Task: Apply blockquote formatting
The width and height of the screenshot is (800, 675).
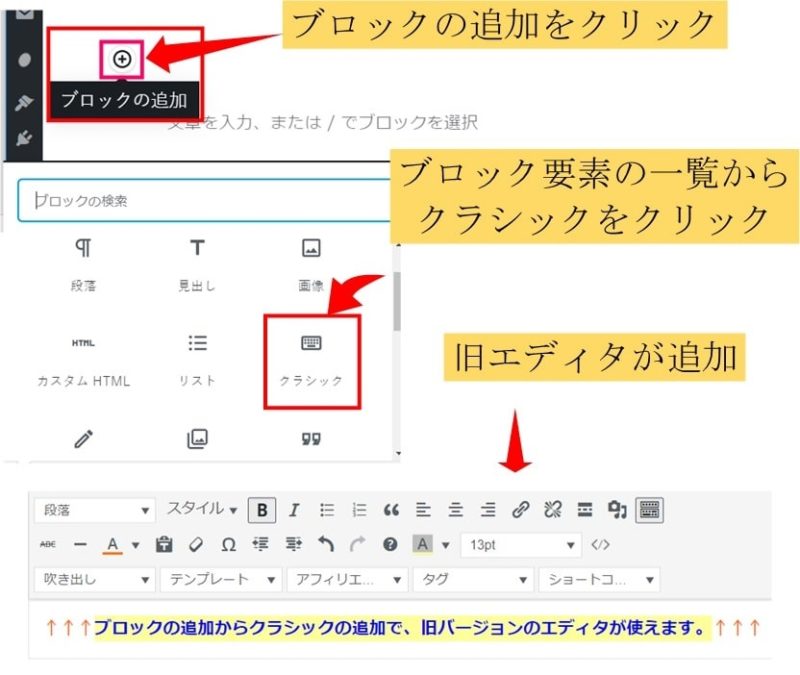Action: (391, 510)
